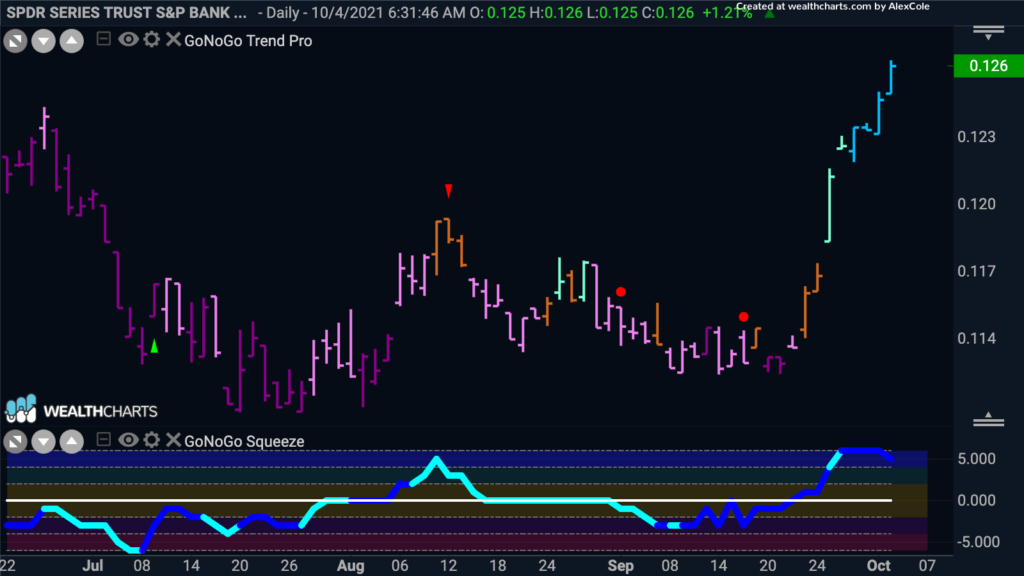Click the 07 date axis label
1024x576 pixels.
coord(927,566)
